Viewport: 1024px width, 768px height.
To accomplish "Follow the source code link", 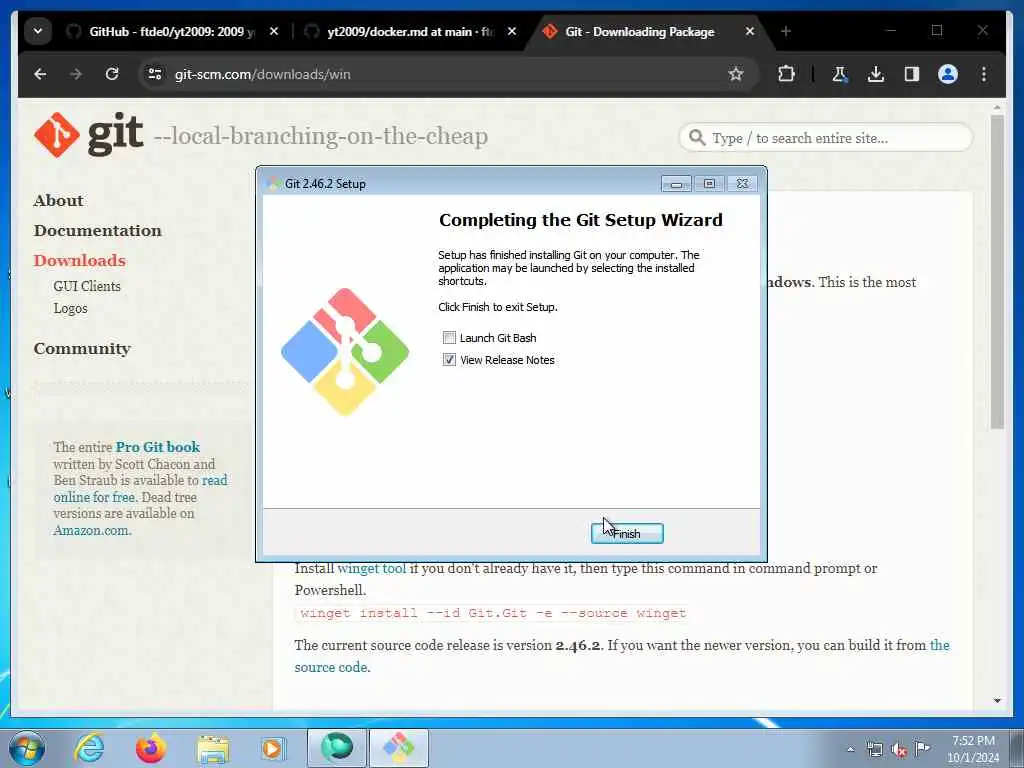I will (x=330, y=667).
